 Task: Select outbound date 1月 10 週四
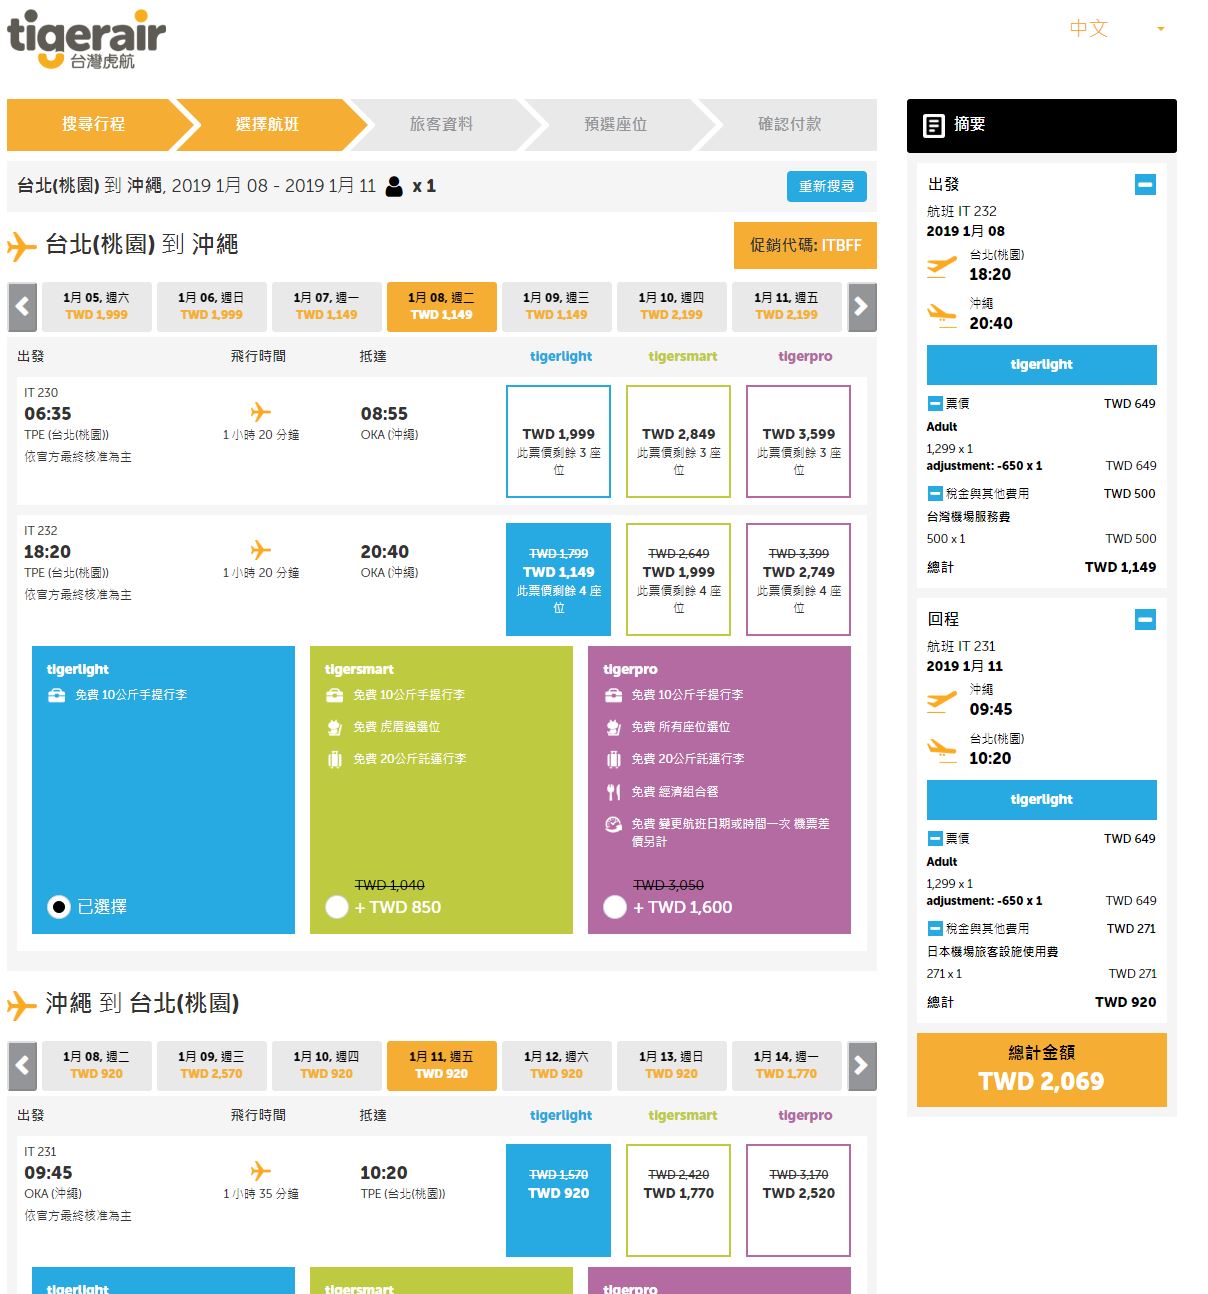click(671, 306)
